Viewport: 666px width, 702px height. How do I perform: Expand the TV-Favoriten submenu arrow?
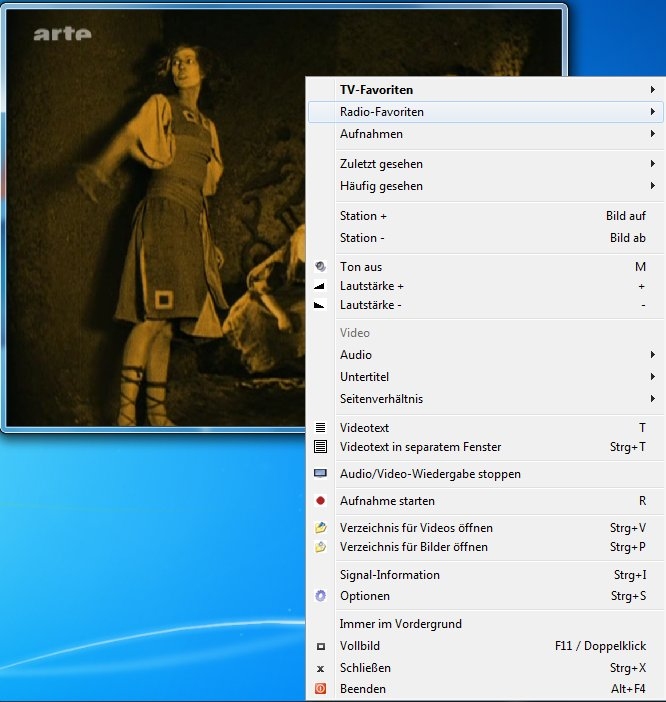pos(652,90)
